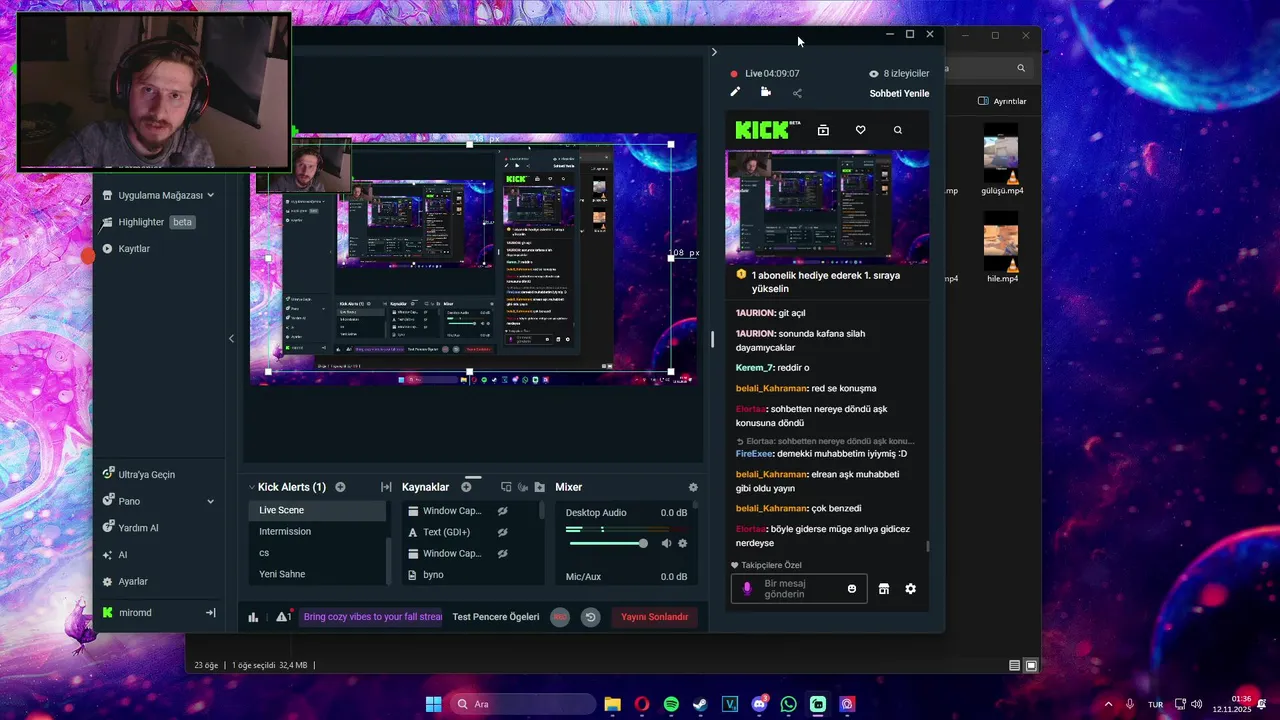Click the cozy vibes promo banner
Screen dimensions: 1280x720
click(x=371, y=617)
